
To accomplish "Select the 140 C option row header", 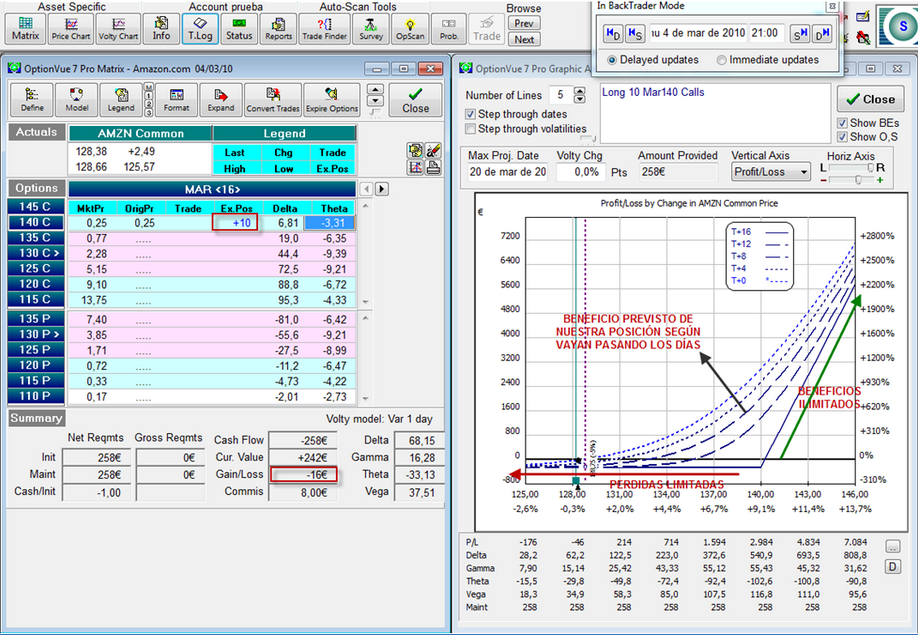I will click(36, 222).
